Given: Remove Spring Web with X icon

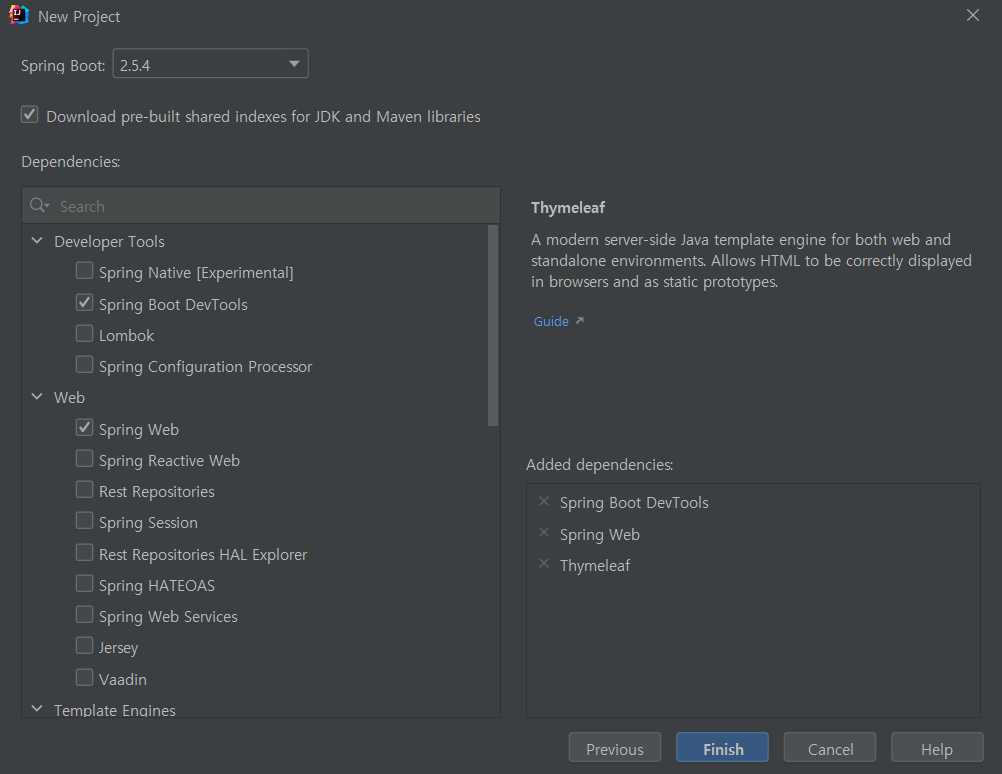Looking at the screenshot, I should pyautogui.click(x=544, y=532).
